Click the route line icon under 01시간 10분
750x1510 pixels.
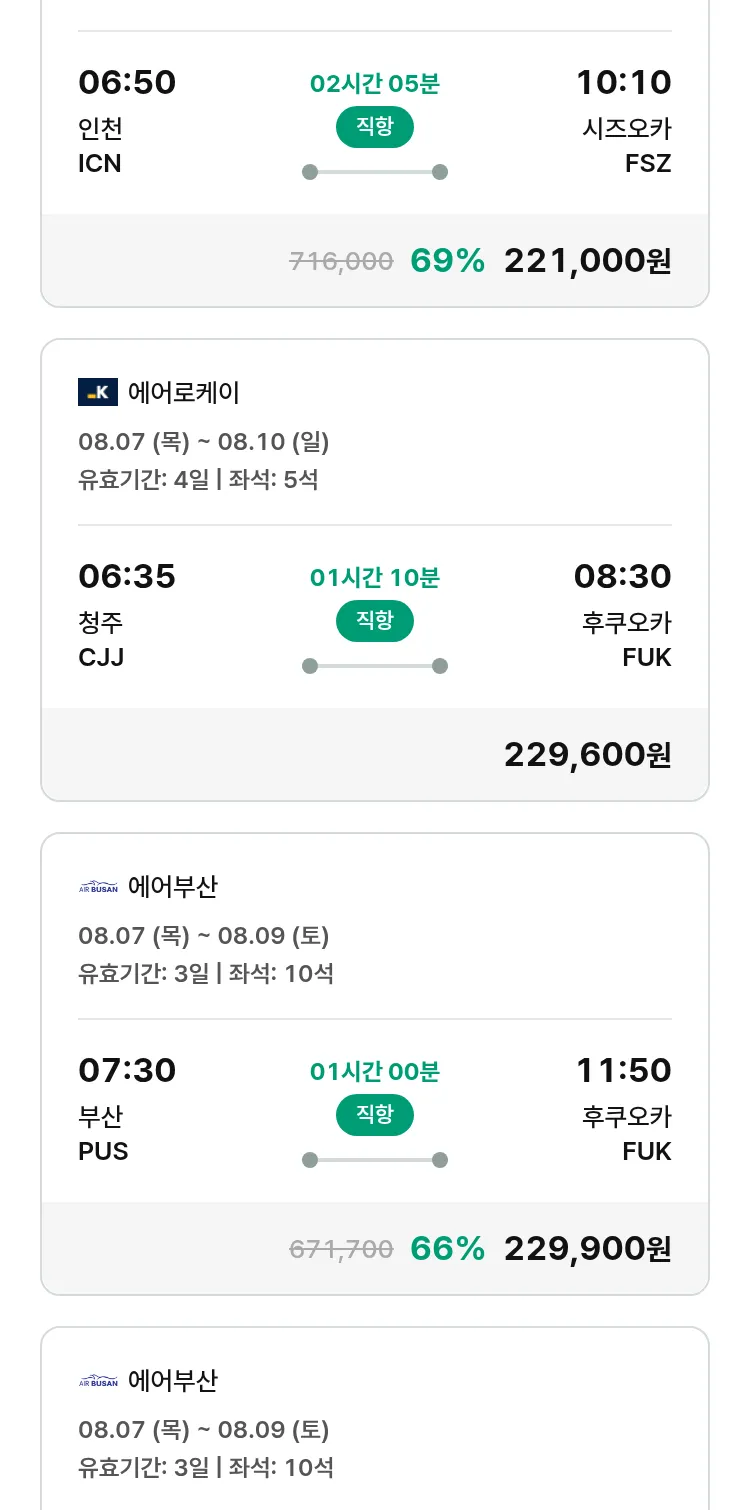point(375,666)
